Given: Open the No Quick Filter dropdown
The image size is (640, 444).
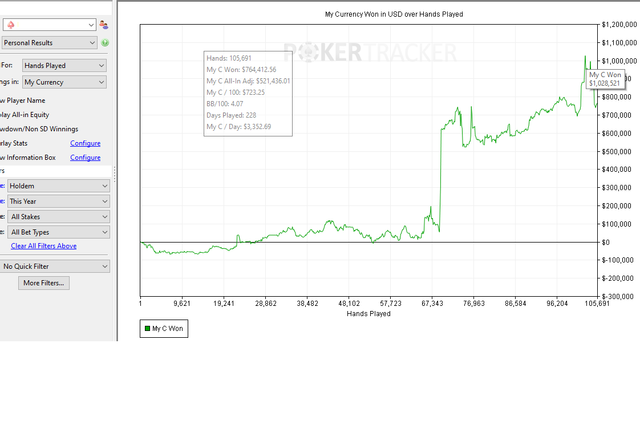Looking at the screenshot, I should pyautogui.click(x=55, y=267).
